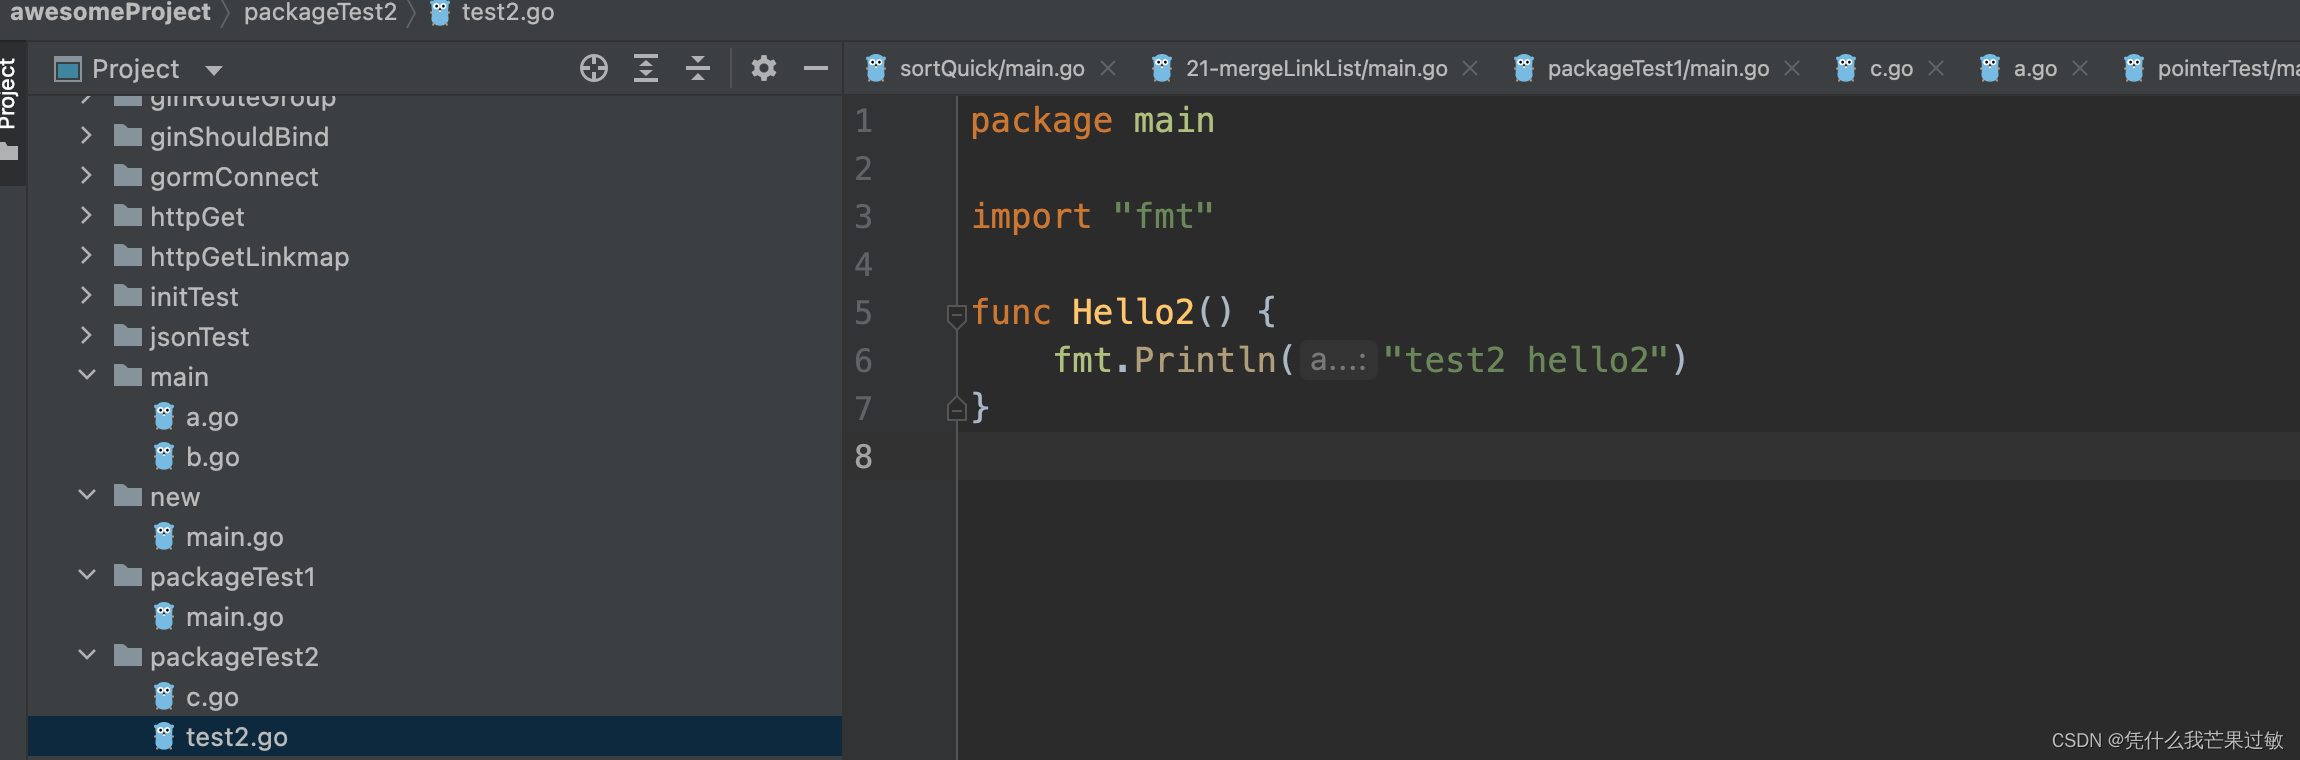
Task: Switch to the pointerTest editor tab
Action: [2228, 68]
